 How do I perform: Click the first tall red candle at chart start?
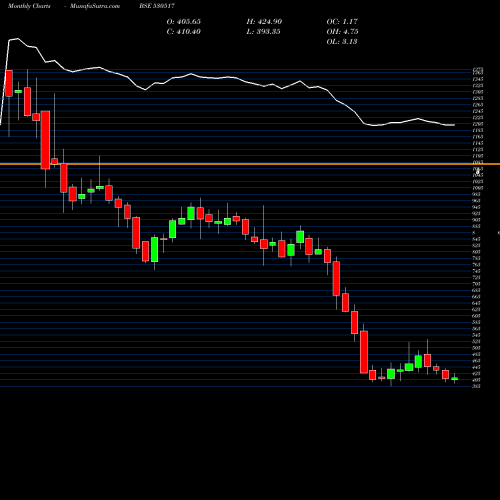pyautogui.click(x=9, y=83)
